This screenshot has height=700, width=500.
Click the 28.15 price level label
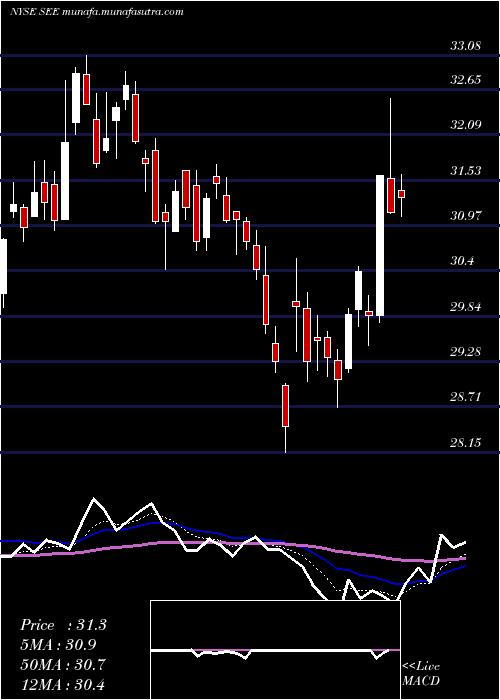[465, 442]
